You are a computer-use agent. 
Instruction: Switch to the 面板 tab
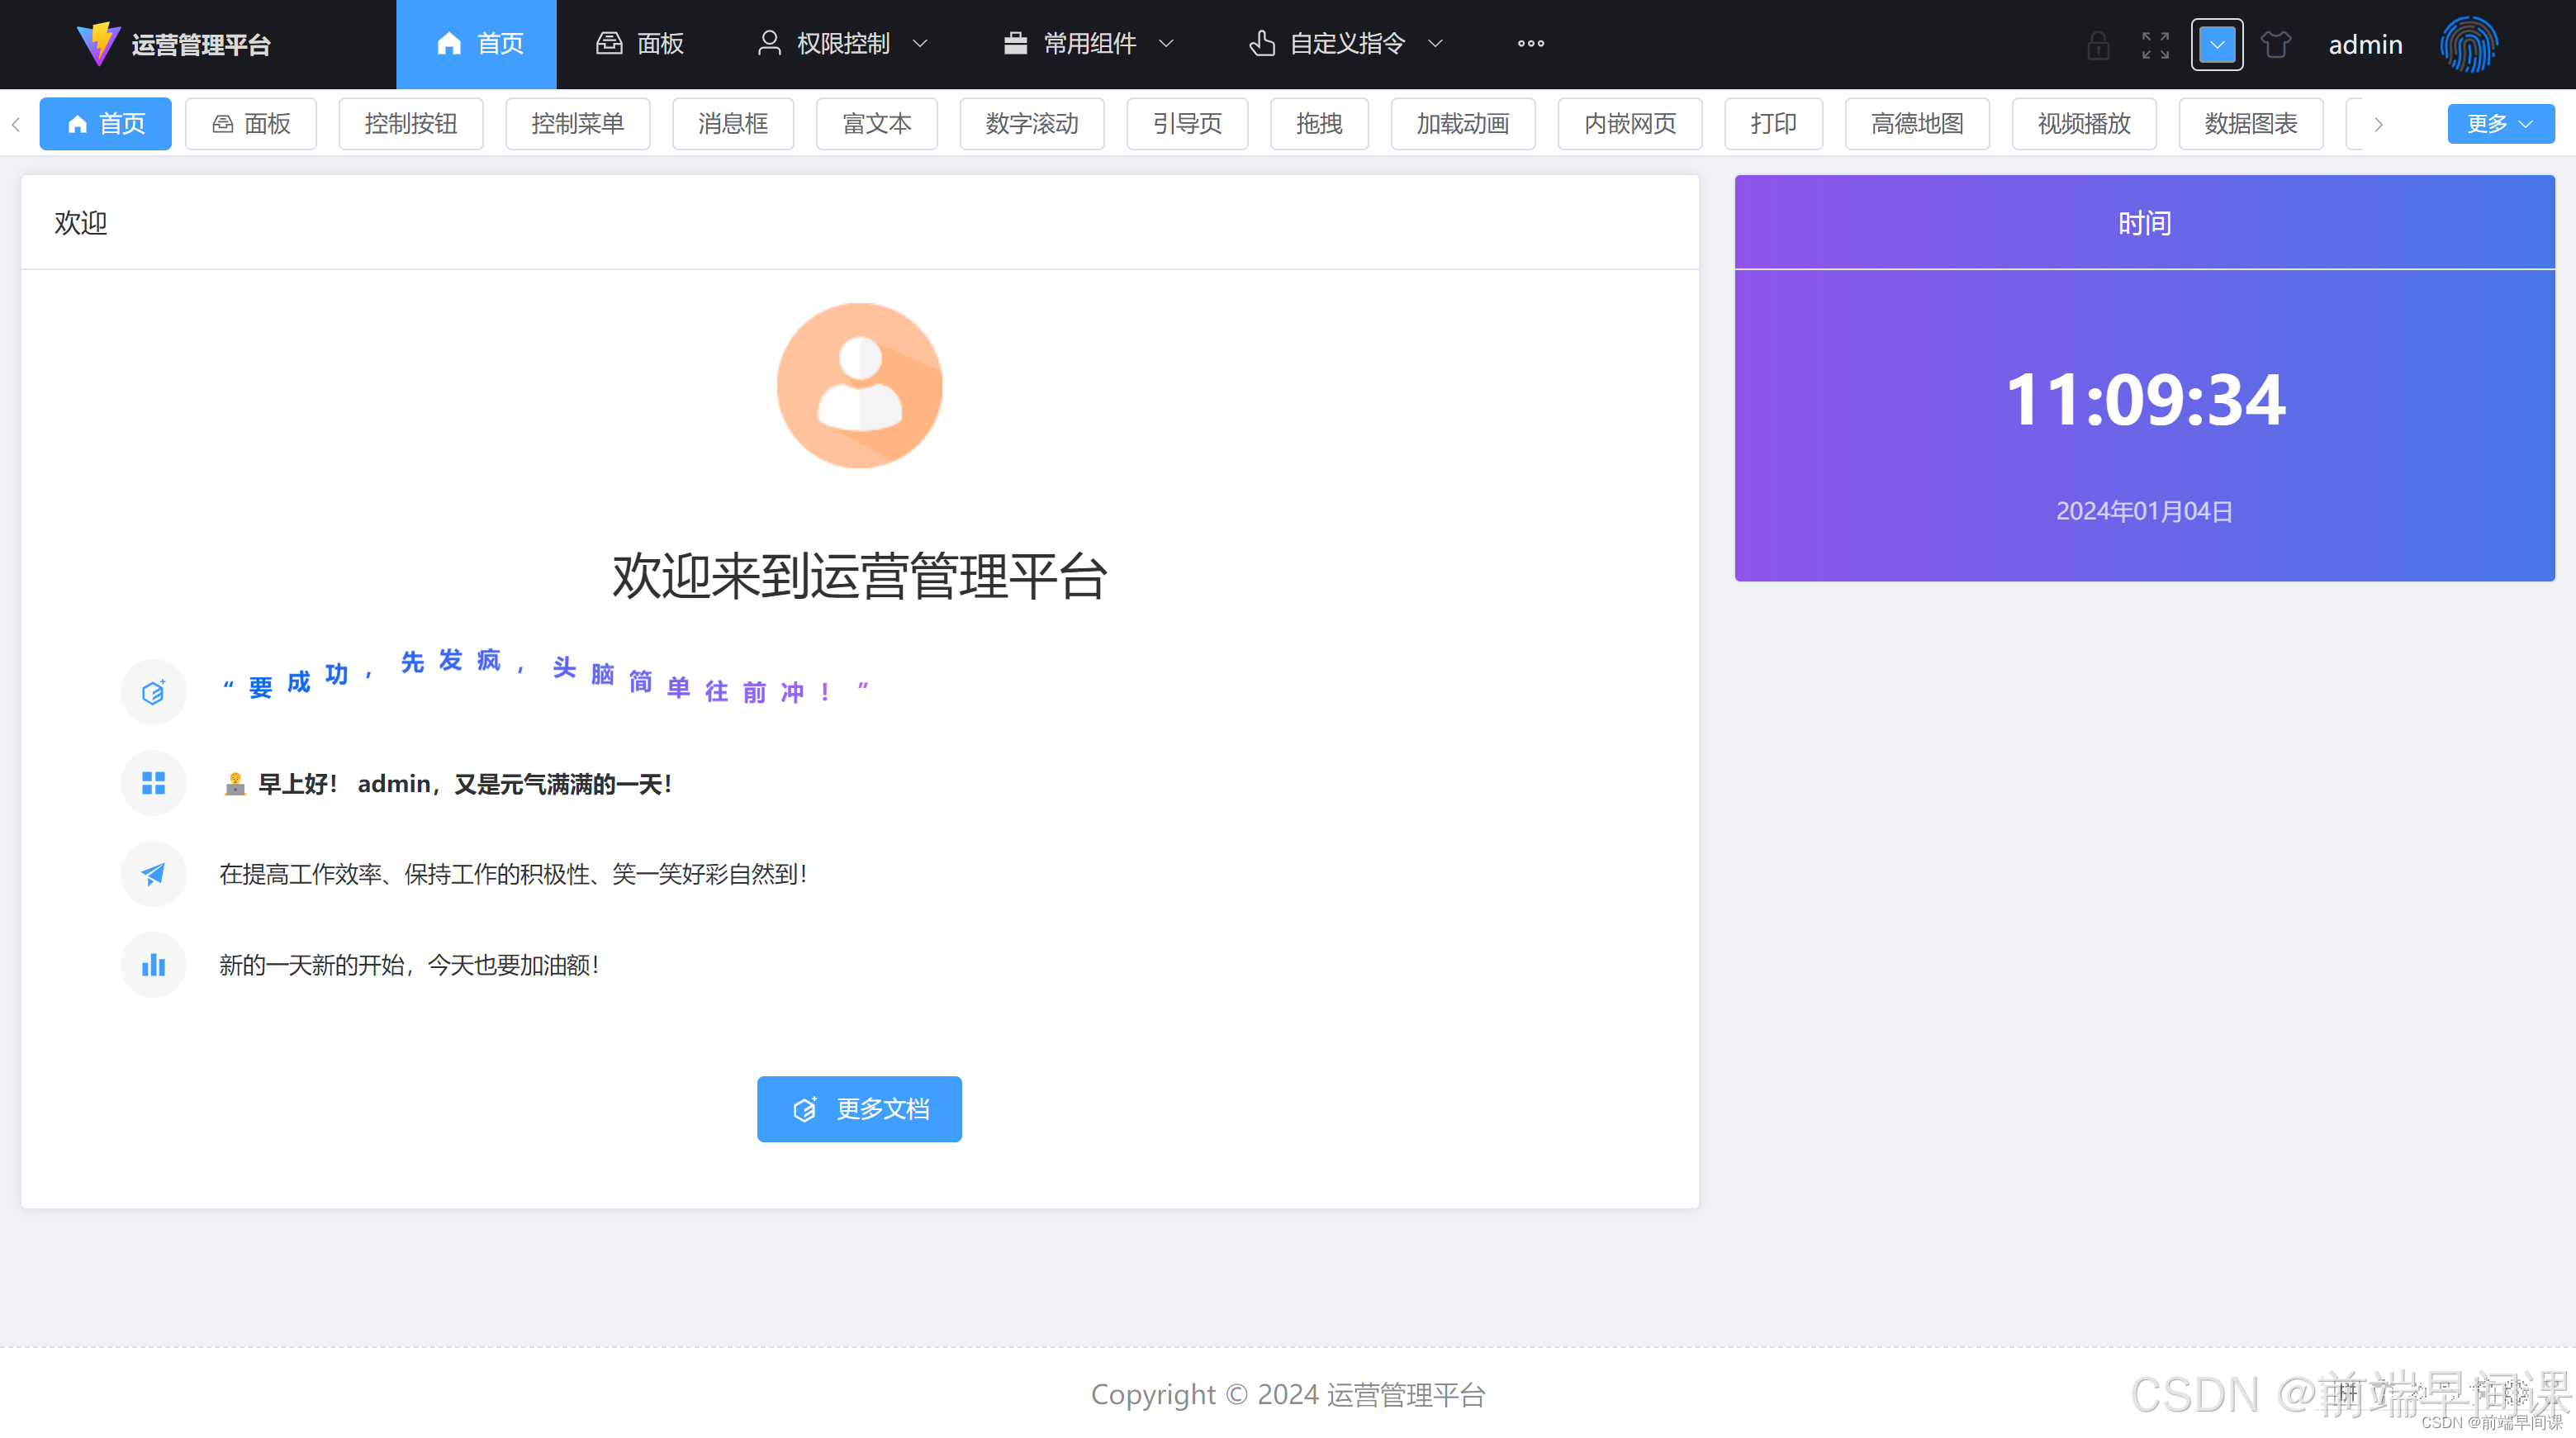coord(251,124)
